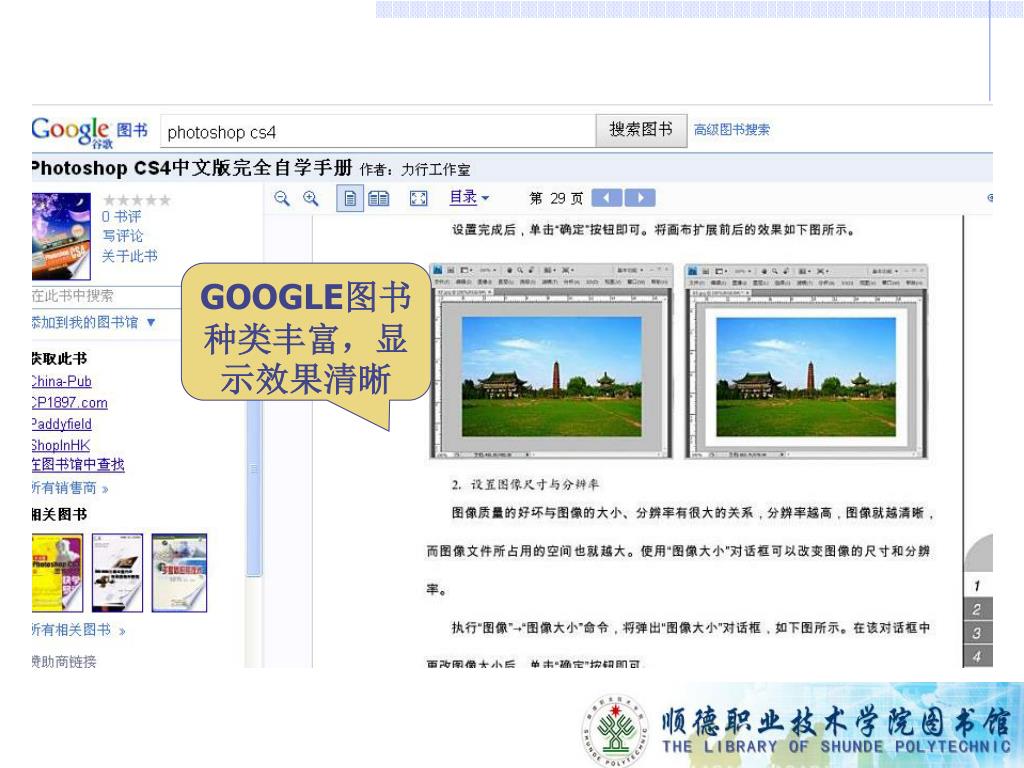The image size is (1024, 768).
Task: Open 所有销售商 link
Action: [69, 488]
